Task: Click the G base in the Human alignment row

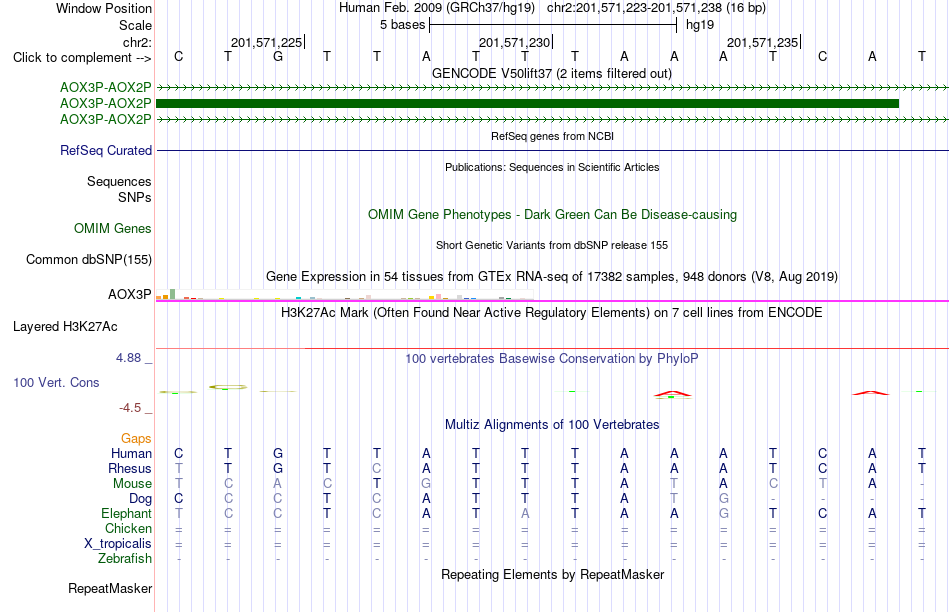Action: coord(277,453)
